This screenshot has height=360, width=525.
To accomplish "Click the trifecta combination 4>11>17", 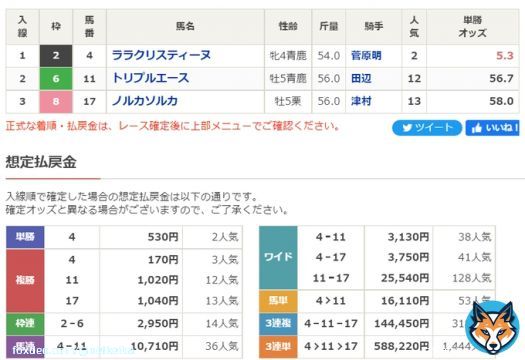I will coord(331,346).
